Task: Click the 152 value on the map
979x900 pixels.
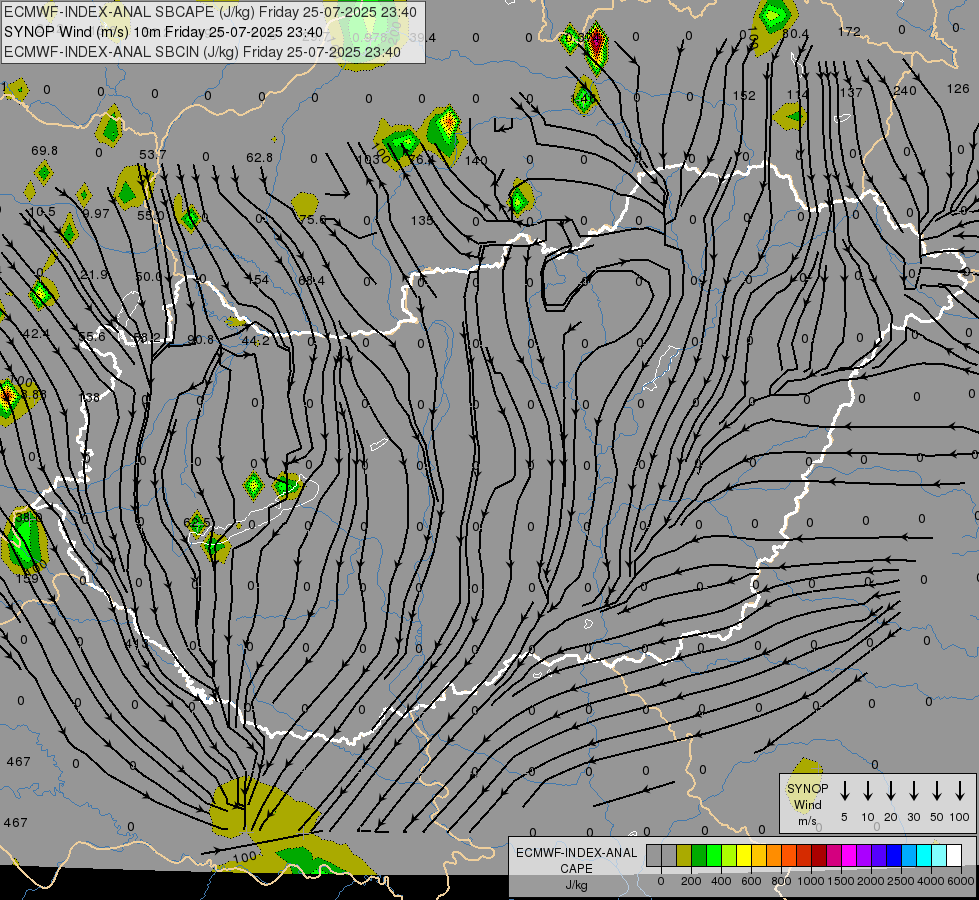Action: pyautogui.click(x=744, y=96)
